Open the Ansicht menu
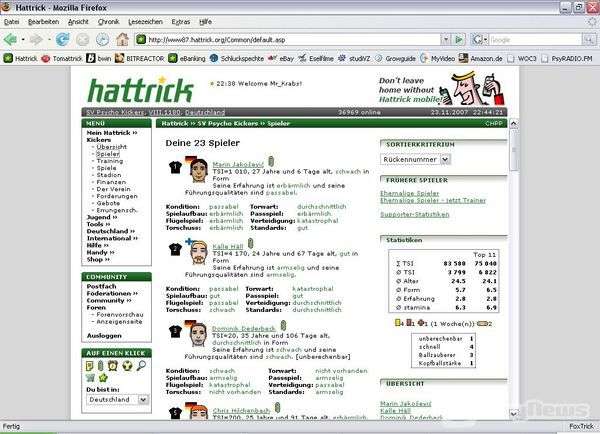Image resolution: width=600 pixels, height=434 pixels. click(78, 22)
